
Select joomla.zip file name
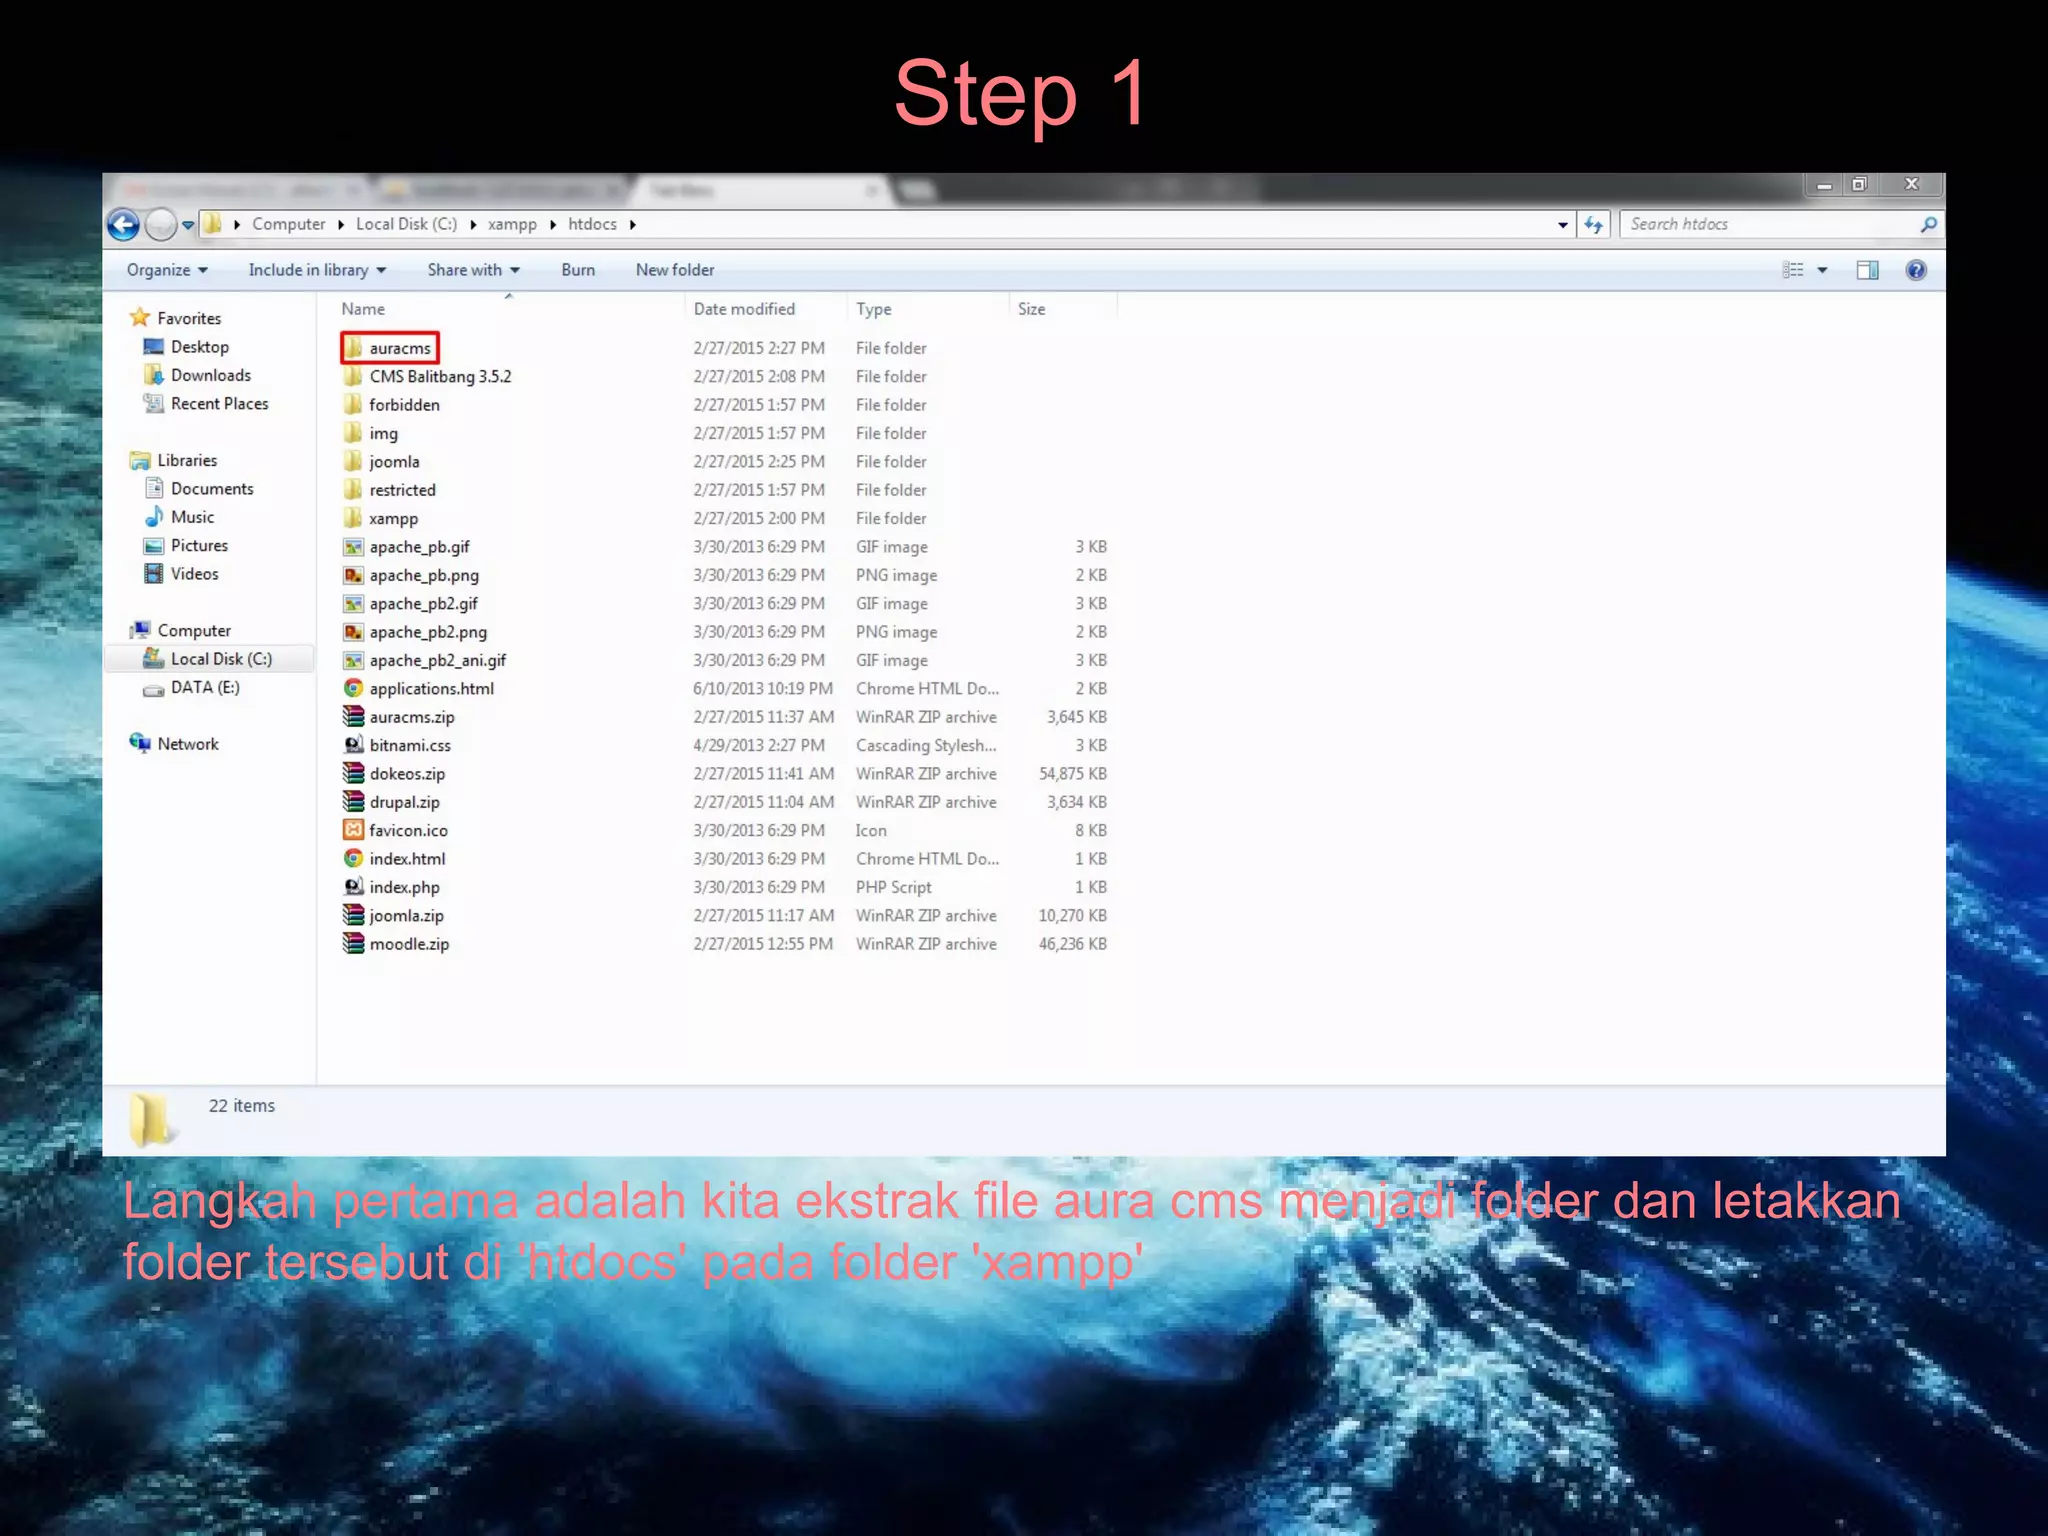tap(407, 916)
